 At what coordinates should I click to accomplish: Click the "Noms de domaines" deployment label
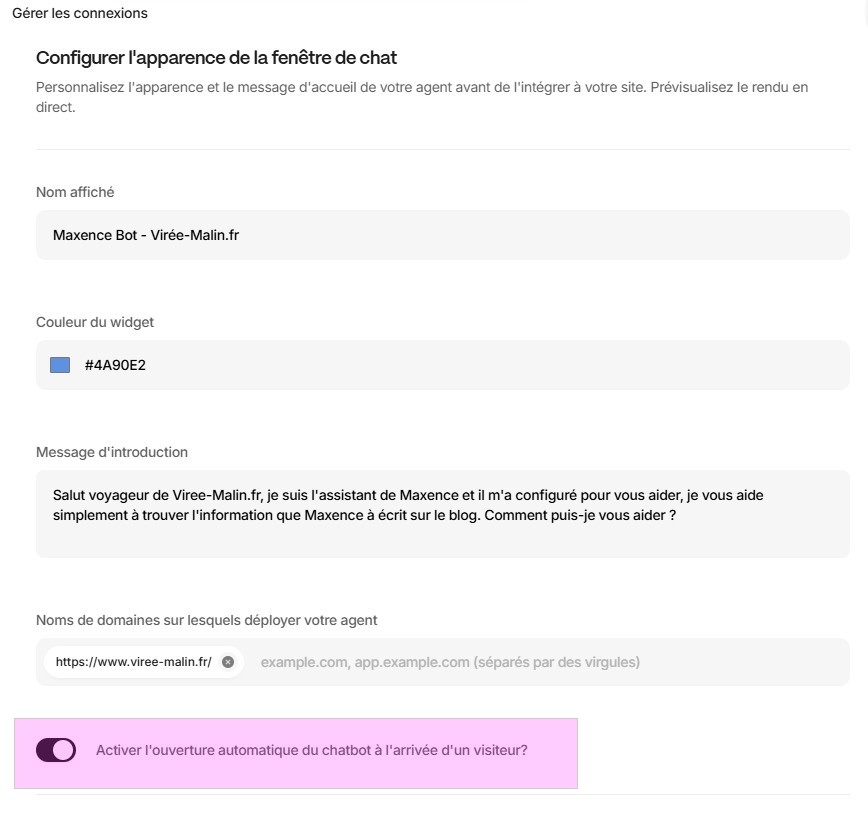pyautogui.click(x=207, y=620)
